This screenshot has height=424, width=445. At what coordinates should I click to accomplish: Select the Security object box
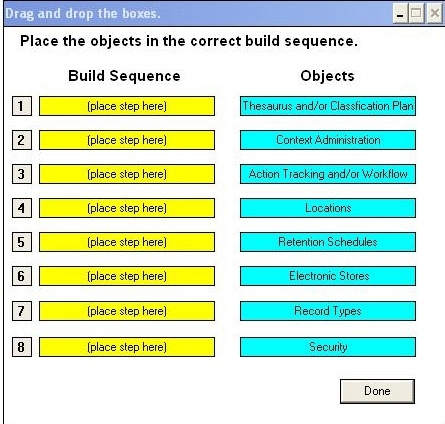(x=328, y=347)
